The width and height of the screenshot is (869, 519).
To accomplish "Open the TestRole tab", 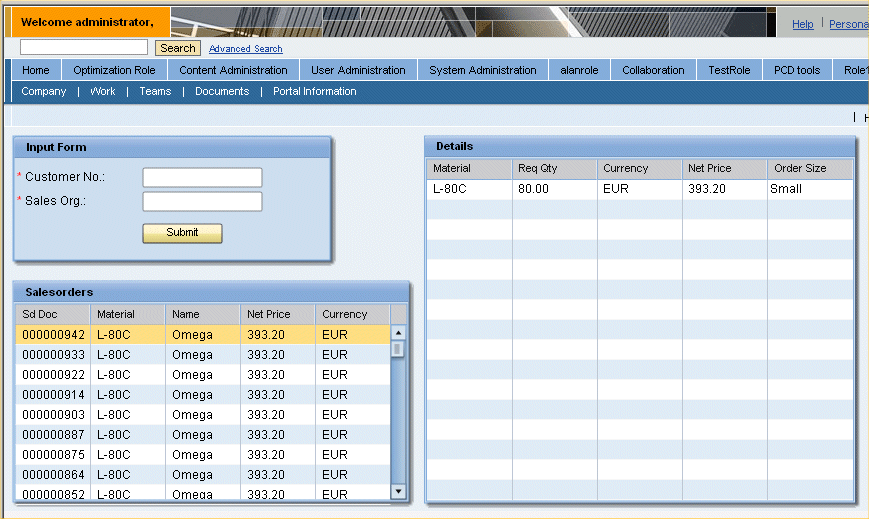I will (729, 70).
